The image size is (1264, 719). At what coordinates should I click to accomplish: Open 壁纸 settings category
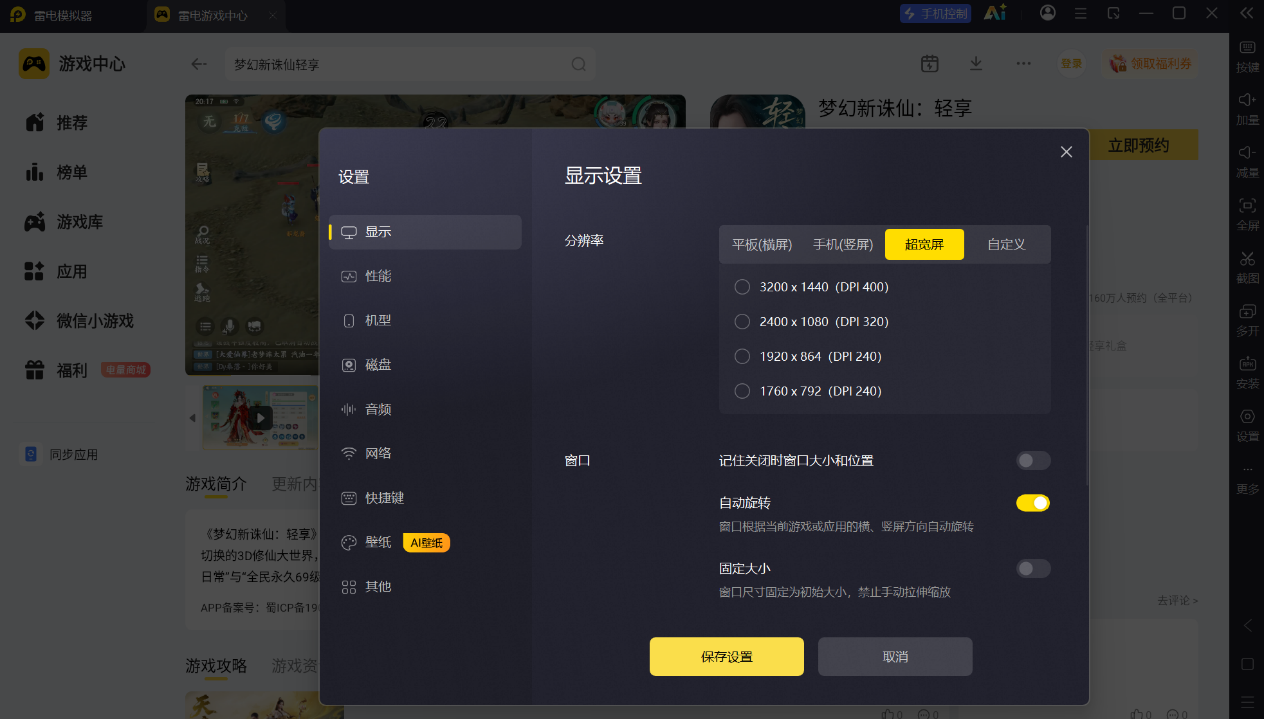(425, 542)
